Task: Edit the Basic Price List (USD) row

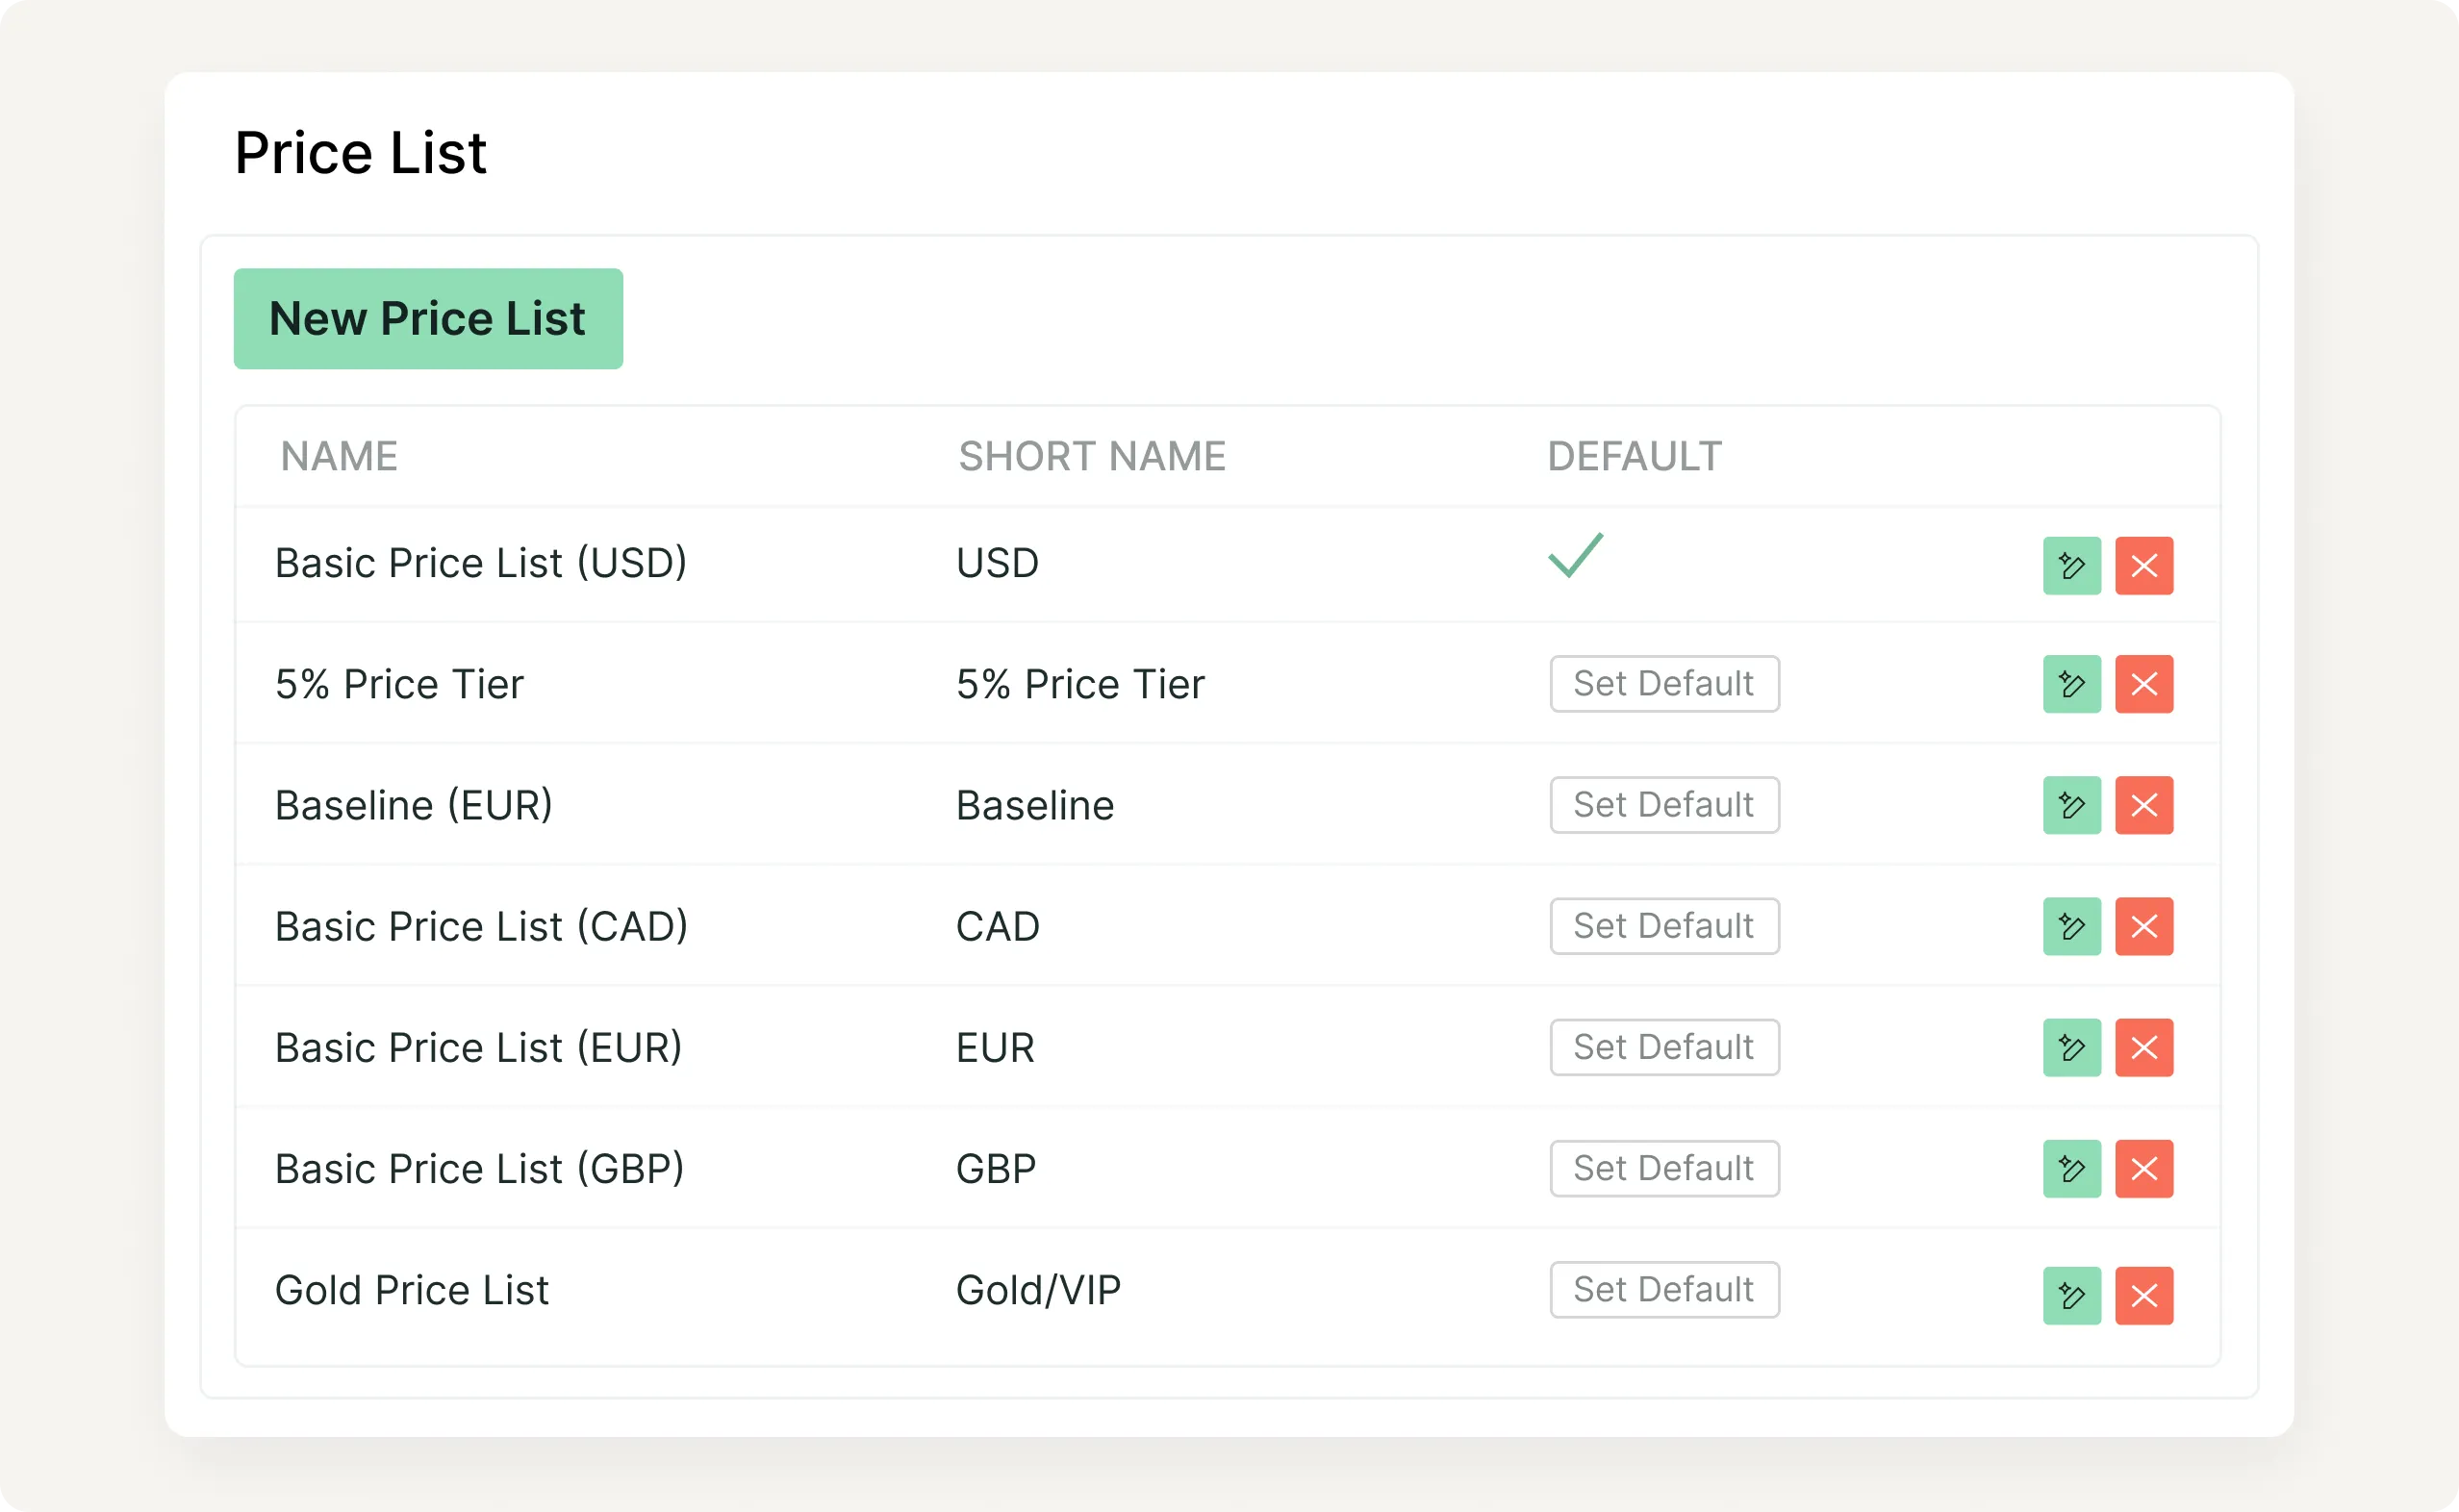Action: click(x=2071, y=566)
